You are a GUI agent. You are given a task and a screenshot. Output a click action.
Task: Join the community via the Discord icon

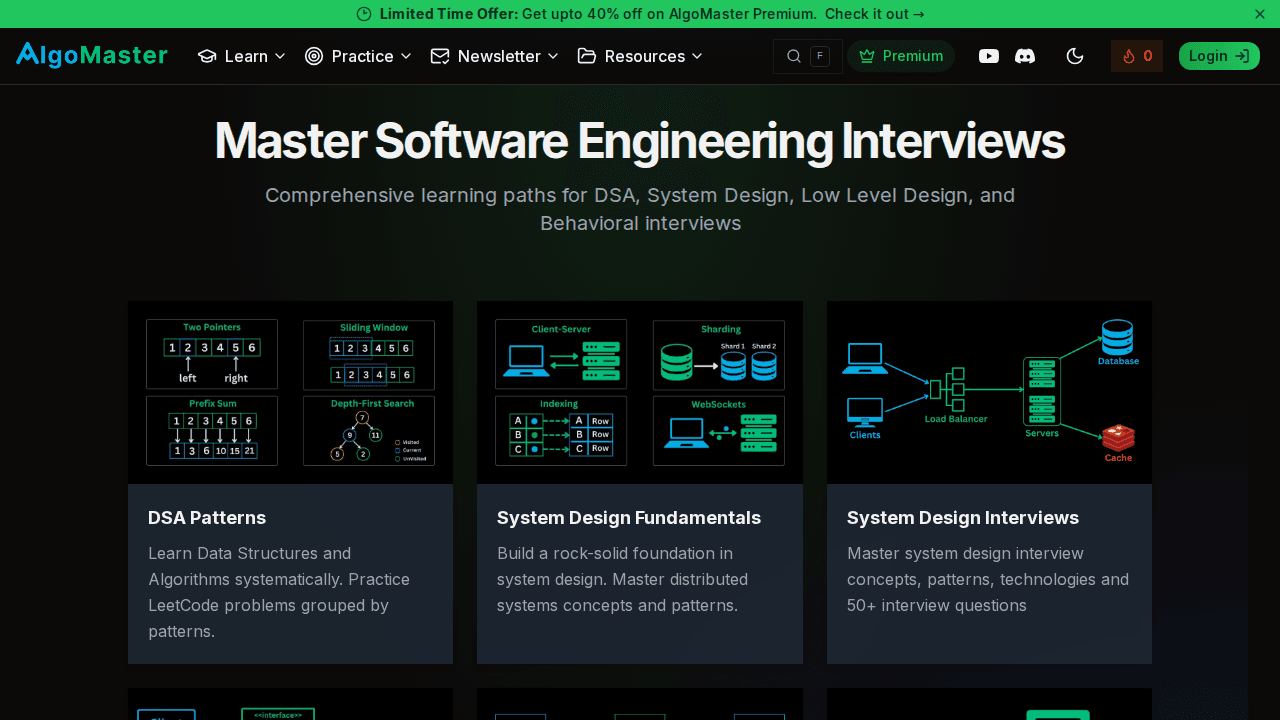tap(1025, 56)
